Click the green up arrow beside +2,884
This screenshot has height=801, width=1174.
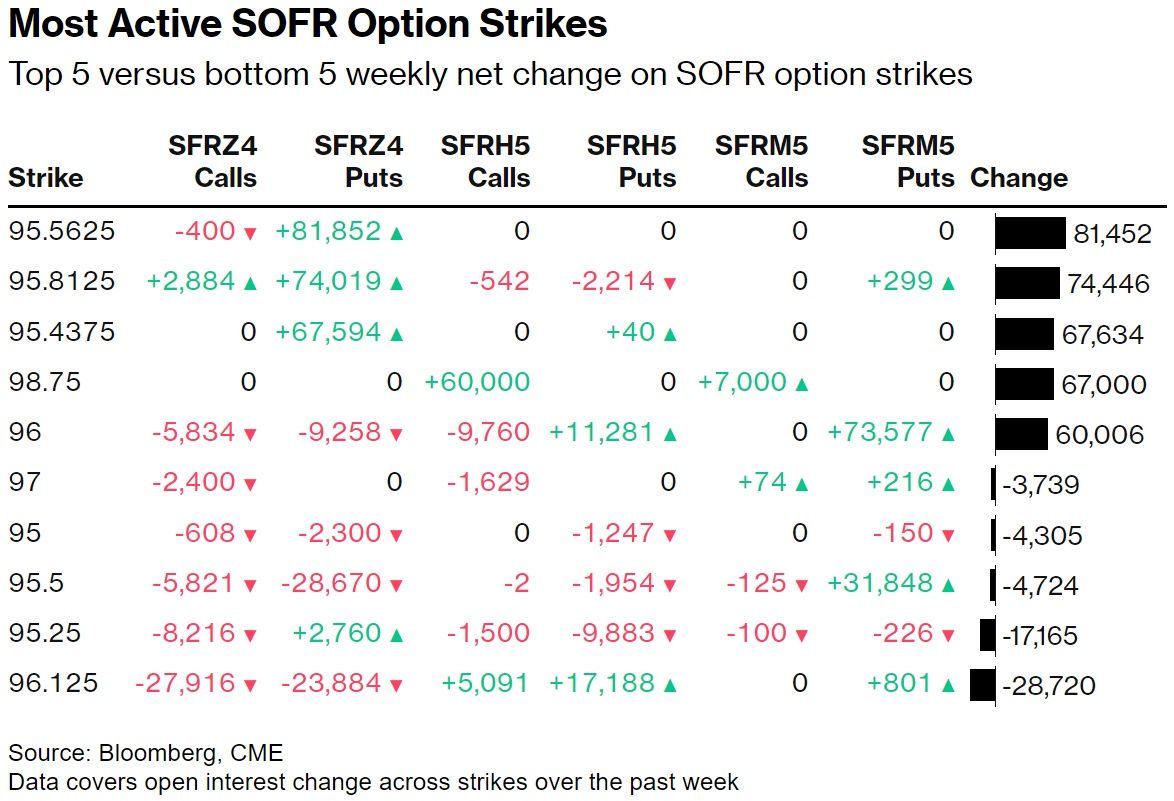(250, 283)
